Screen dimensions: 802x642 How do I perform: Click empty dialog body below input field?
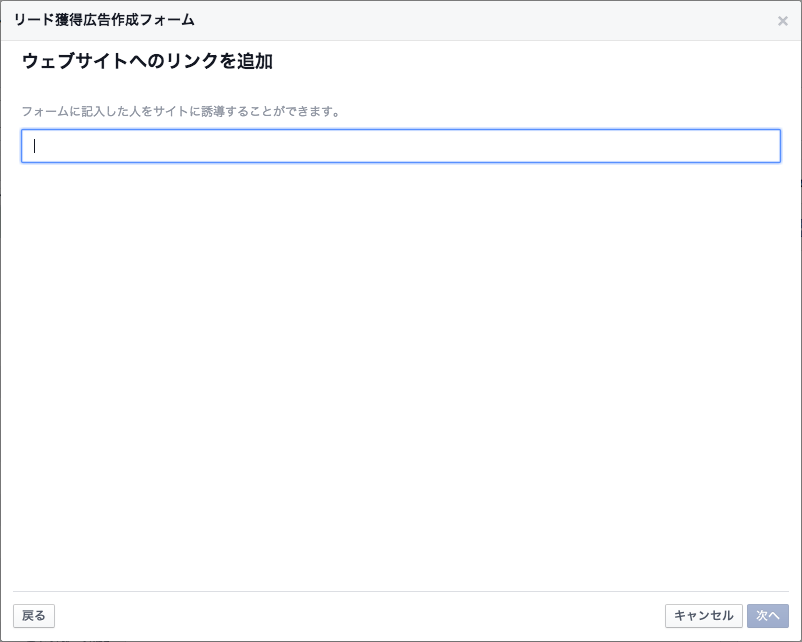point(401,376)
